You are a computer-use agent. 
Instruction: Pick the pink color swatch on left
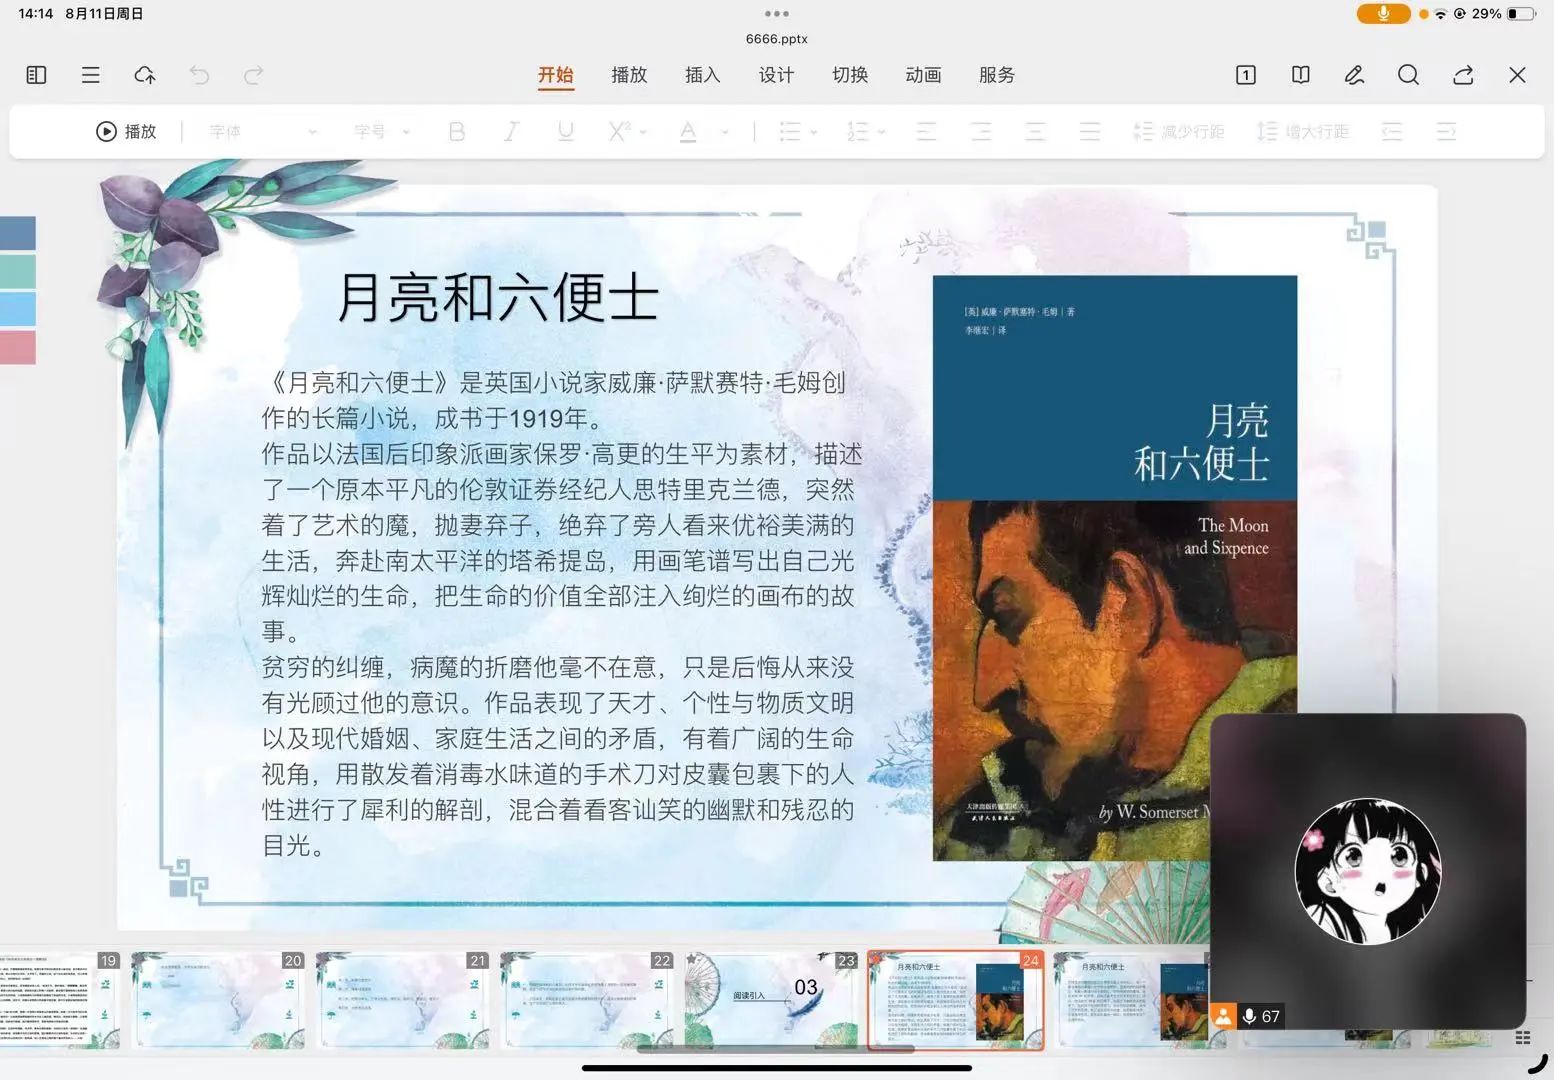(18, 347)
